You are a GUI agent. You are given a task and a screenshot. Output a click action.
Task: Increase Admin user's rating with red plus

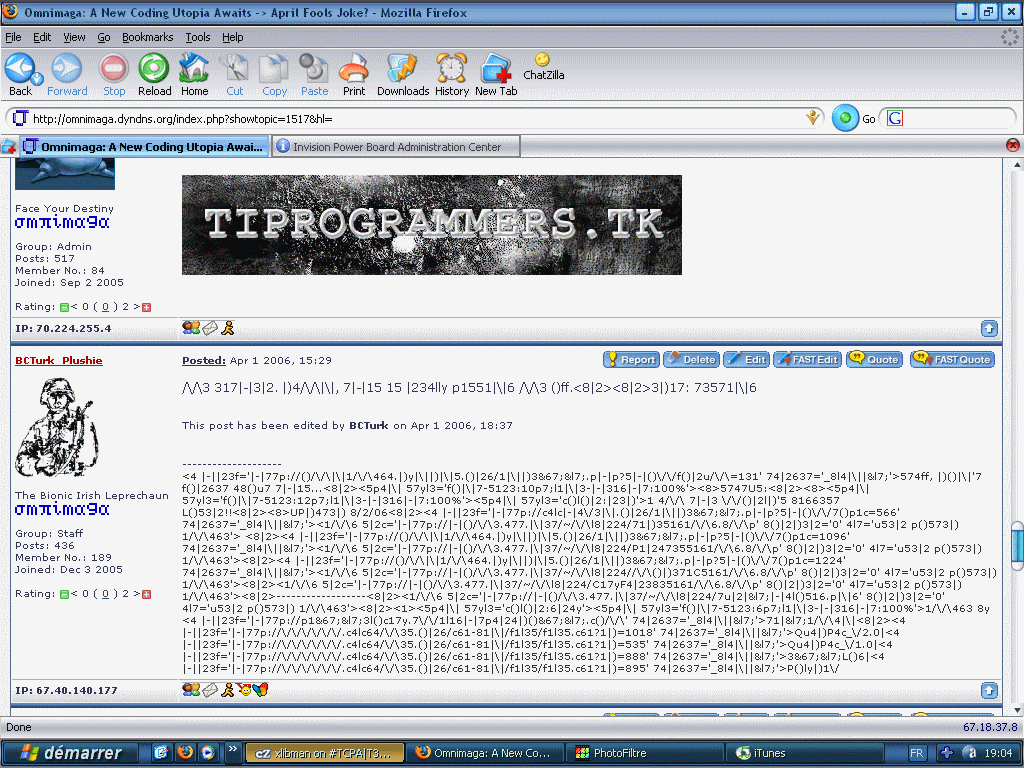pos(147,308)
